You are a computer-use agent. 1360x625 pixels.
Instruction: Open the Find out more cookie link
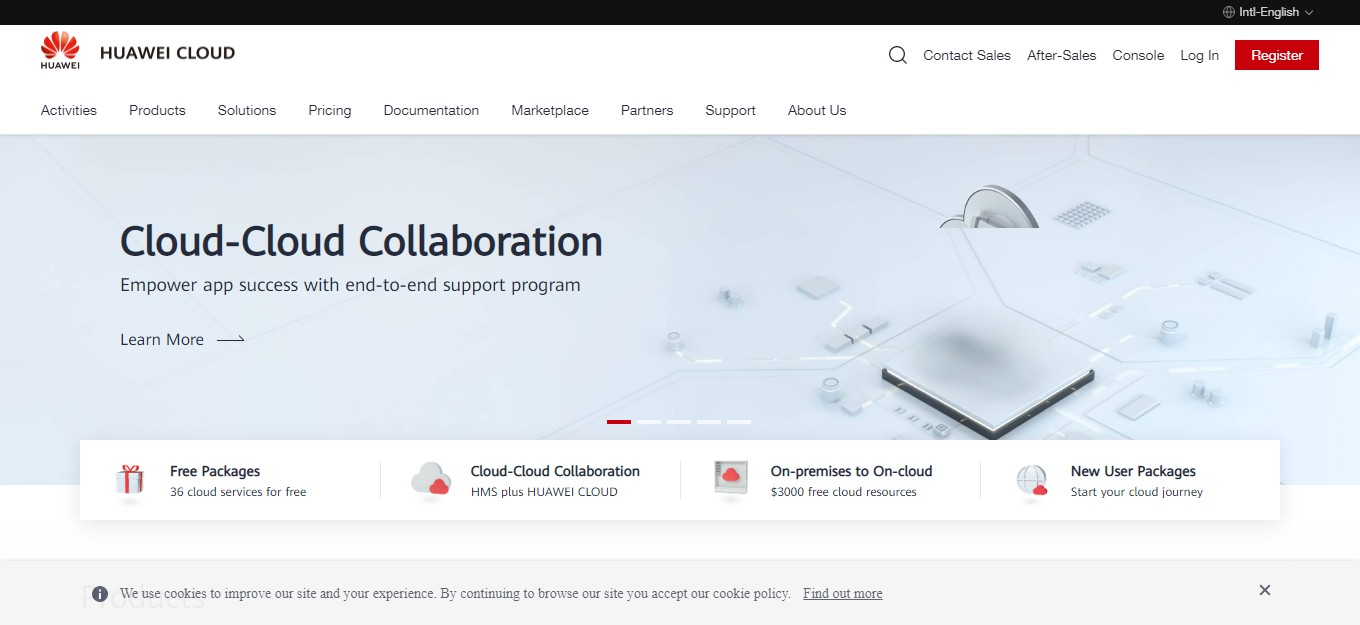[843, 593]
